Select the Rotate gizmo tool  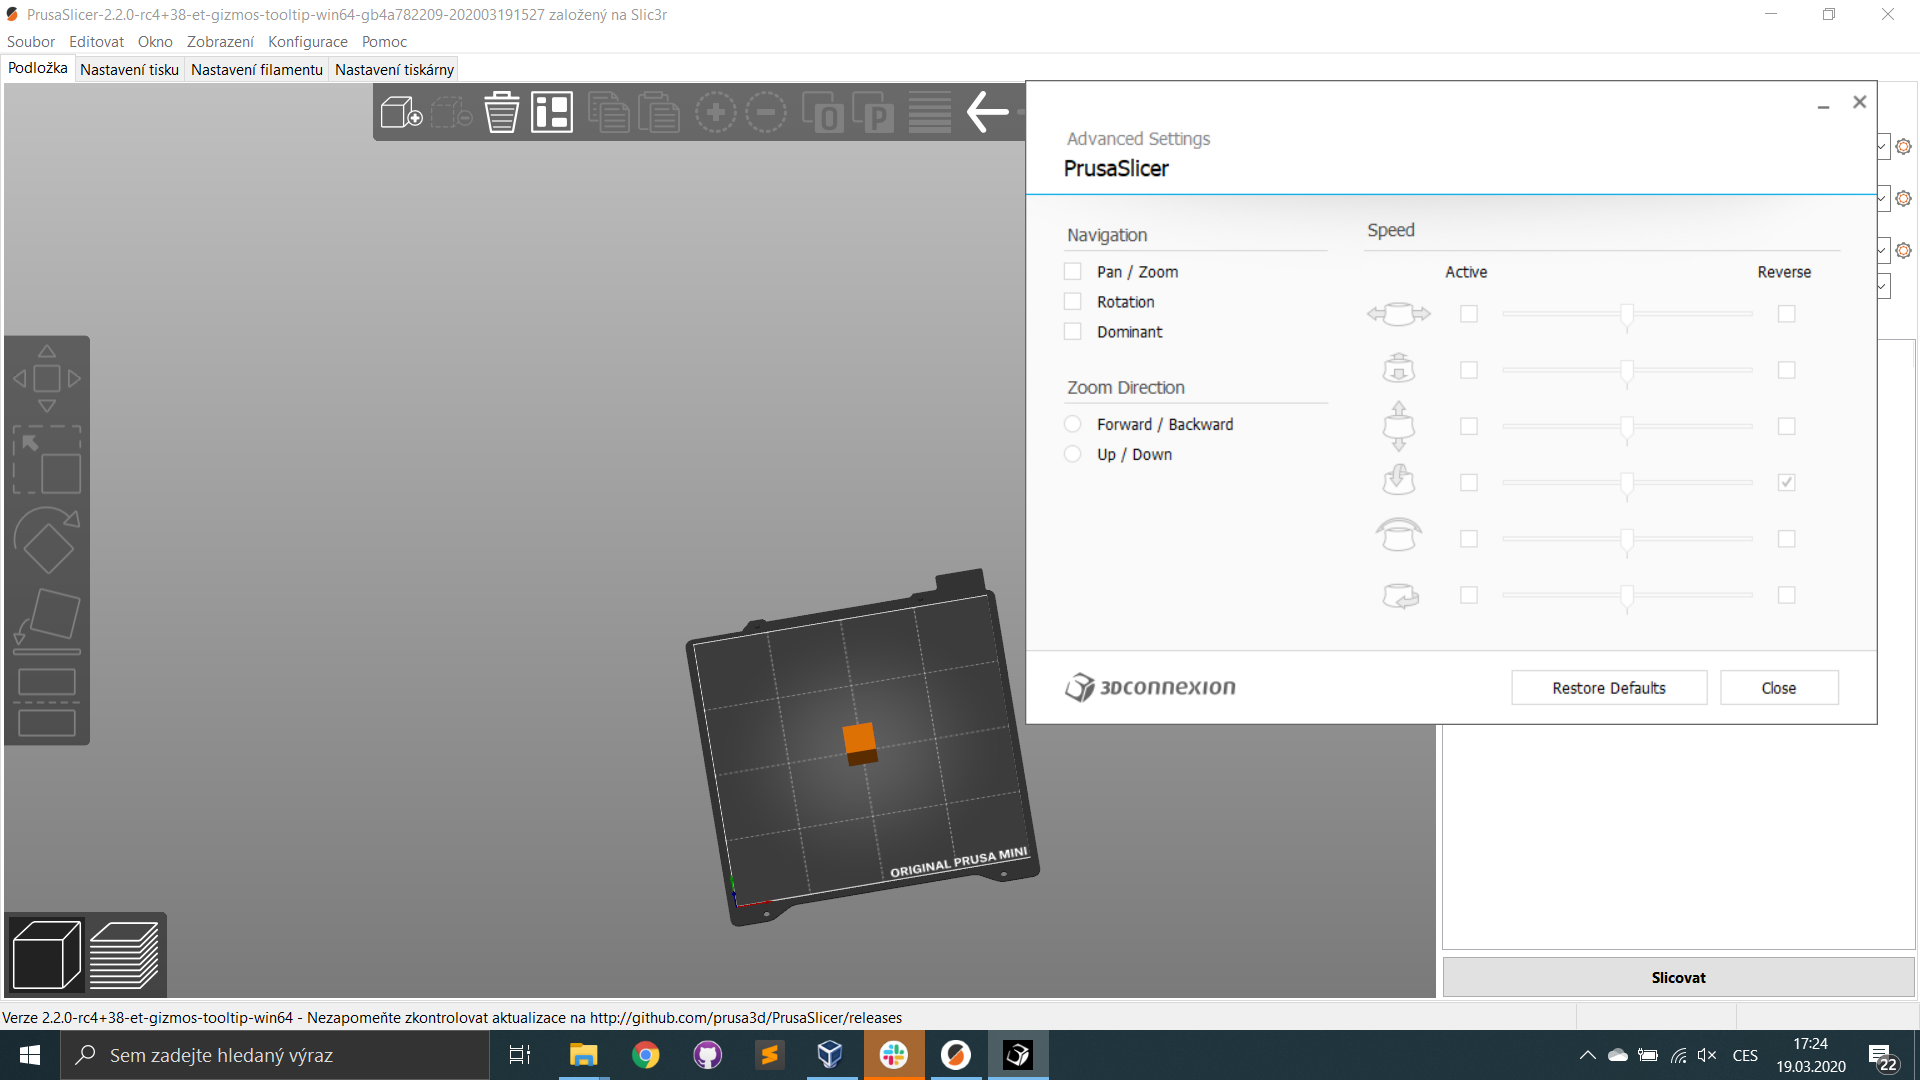tap(47, 540)
